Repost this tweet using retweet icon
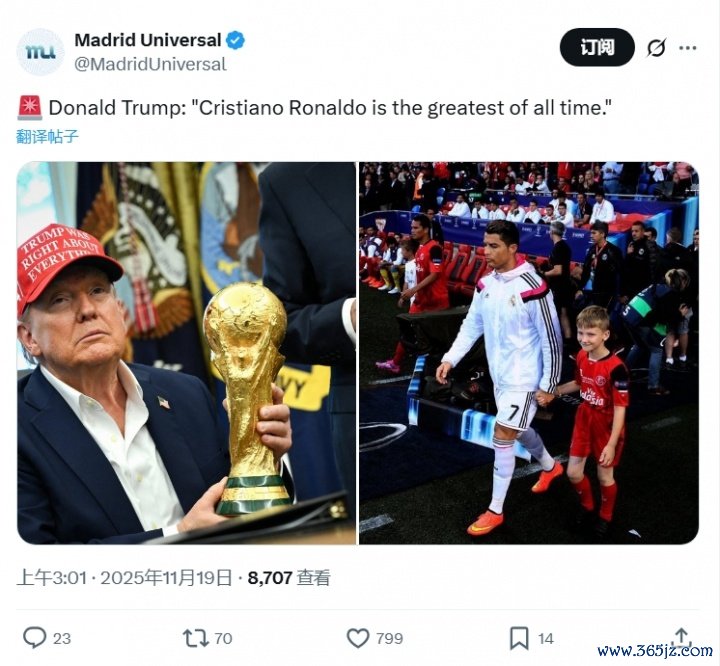This screenshot has width=720, height=666. pyautogui.click(x=196, y=638)
